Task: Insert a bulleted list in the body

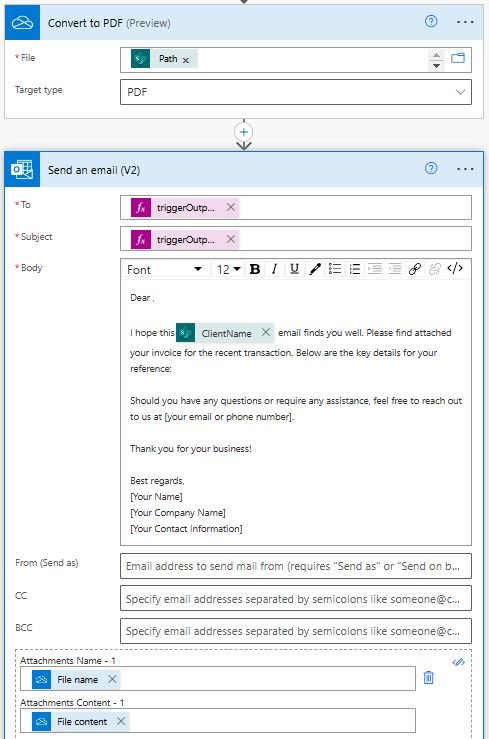Action: (335, 269)
